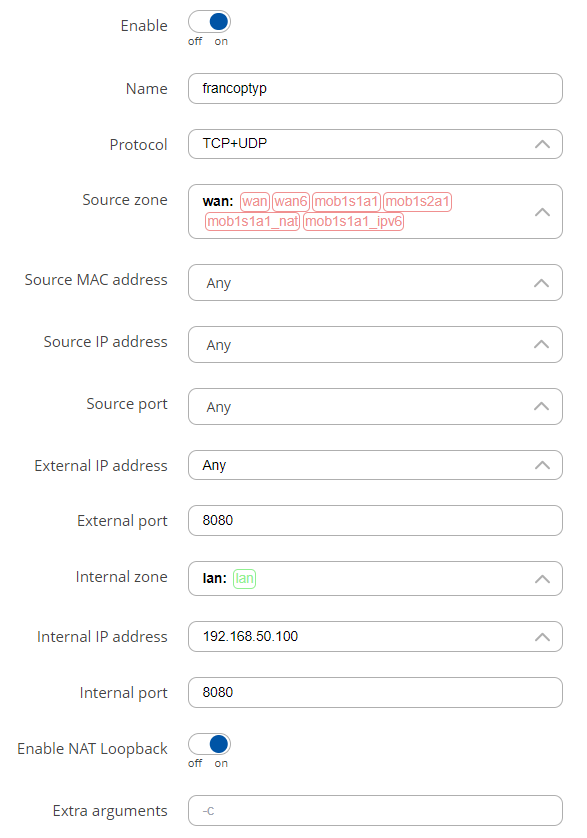
Task: Toggle the Enable NAT Loopback switch
Action: [x=209, y=744]
